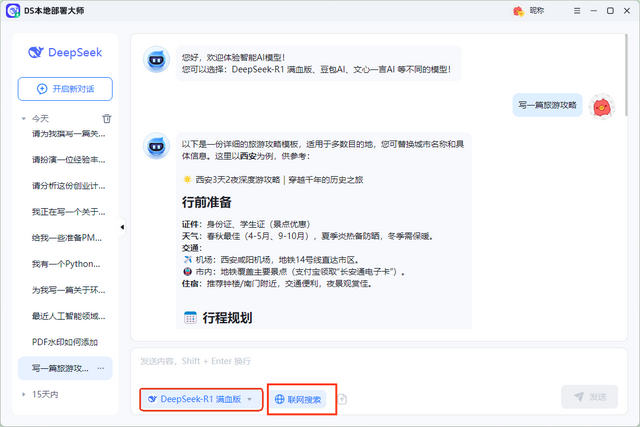Click the user message bubble 写一篇旅游攻略
Screen dimensions: 640x427
tap(547, 105)
